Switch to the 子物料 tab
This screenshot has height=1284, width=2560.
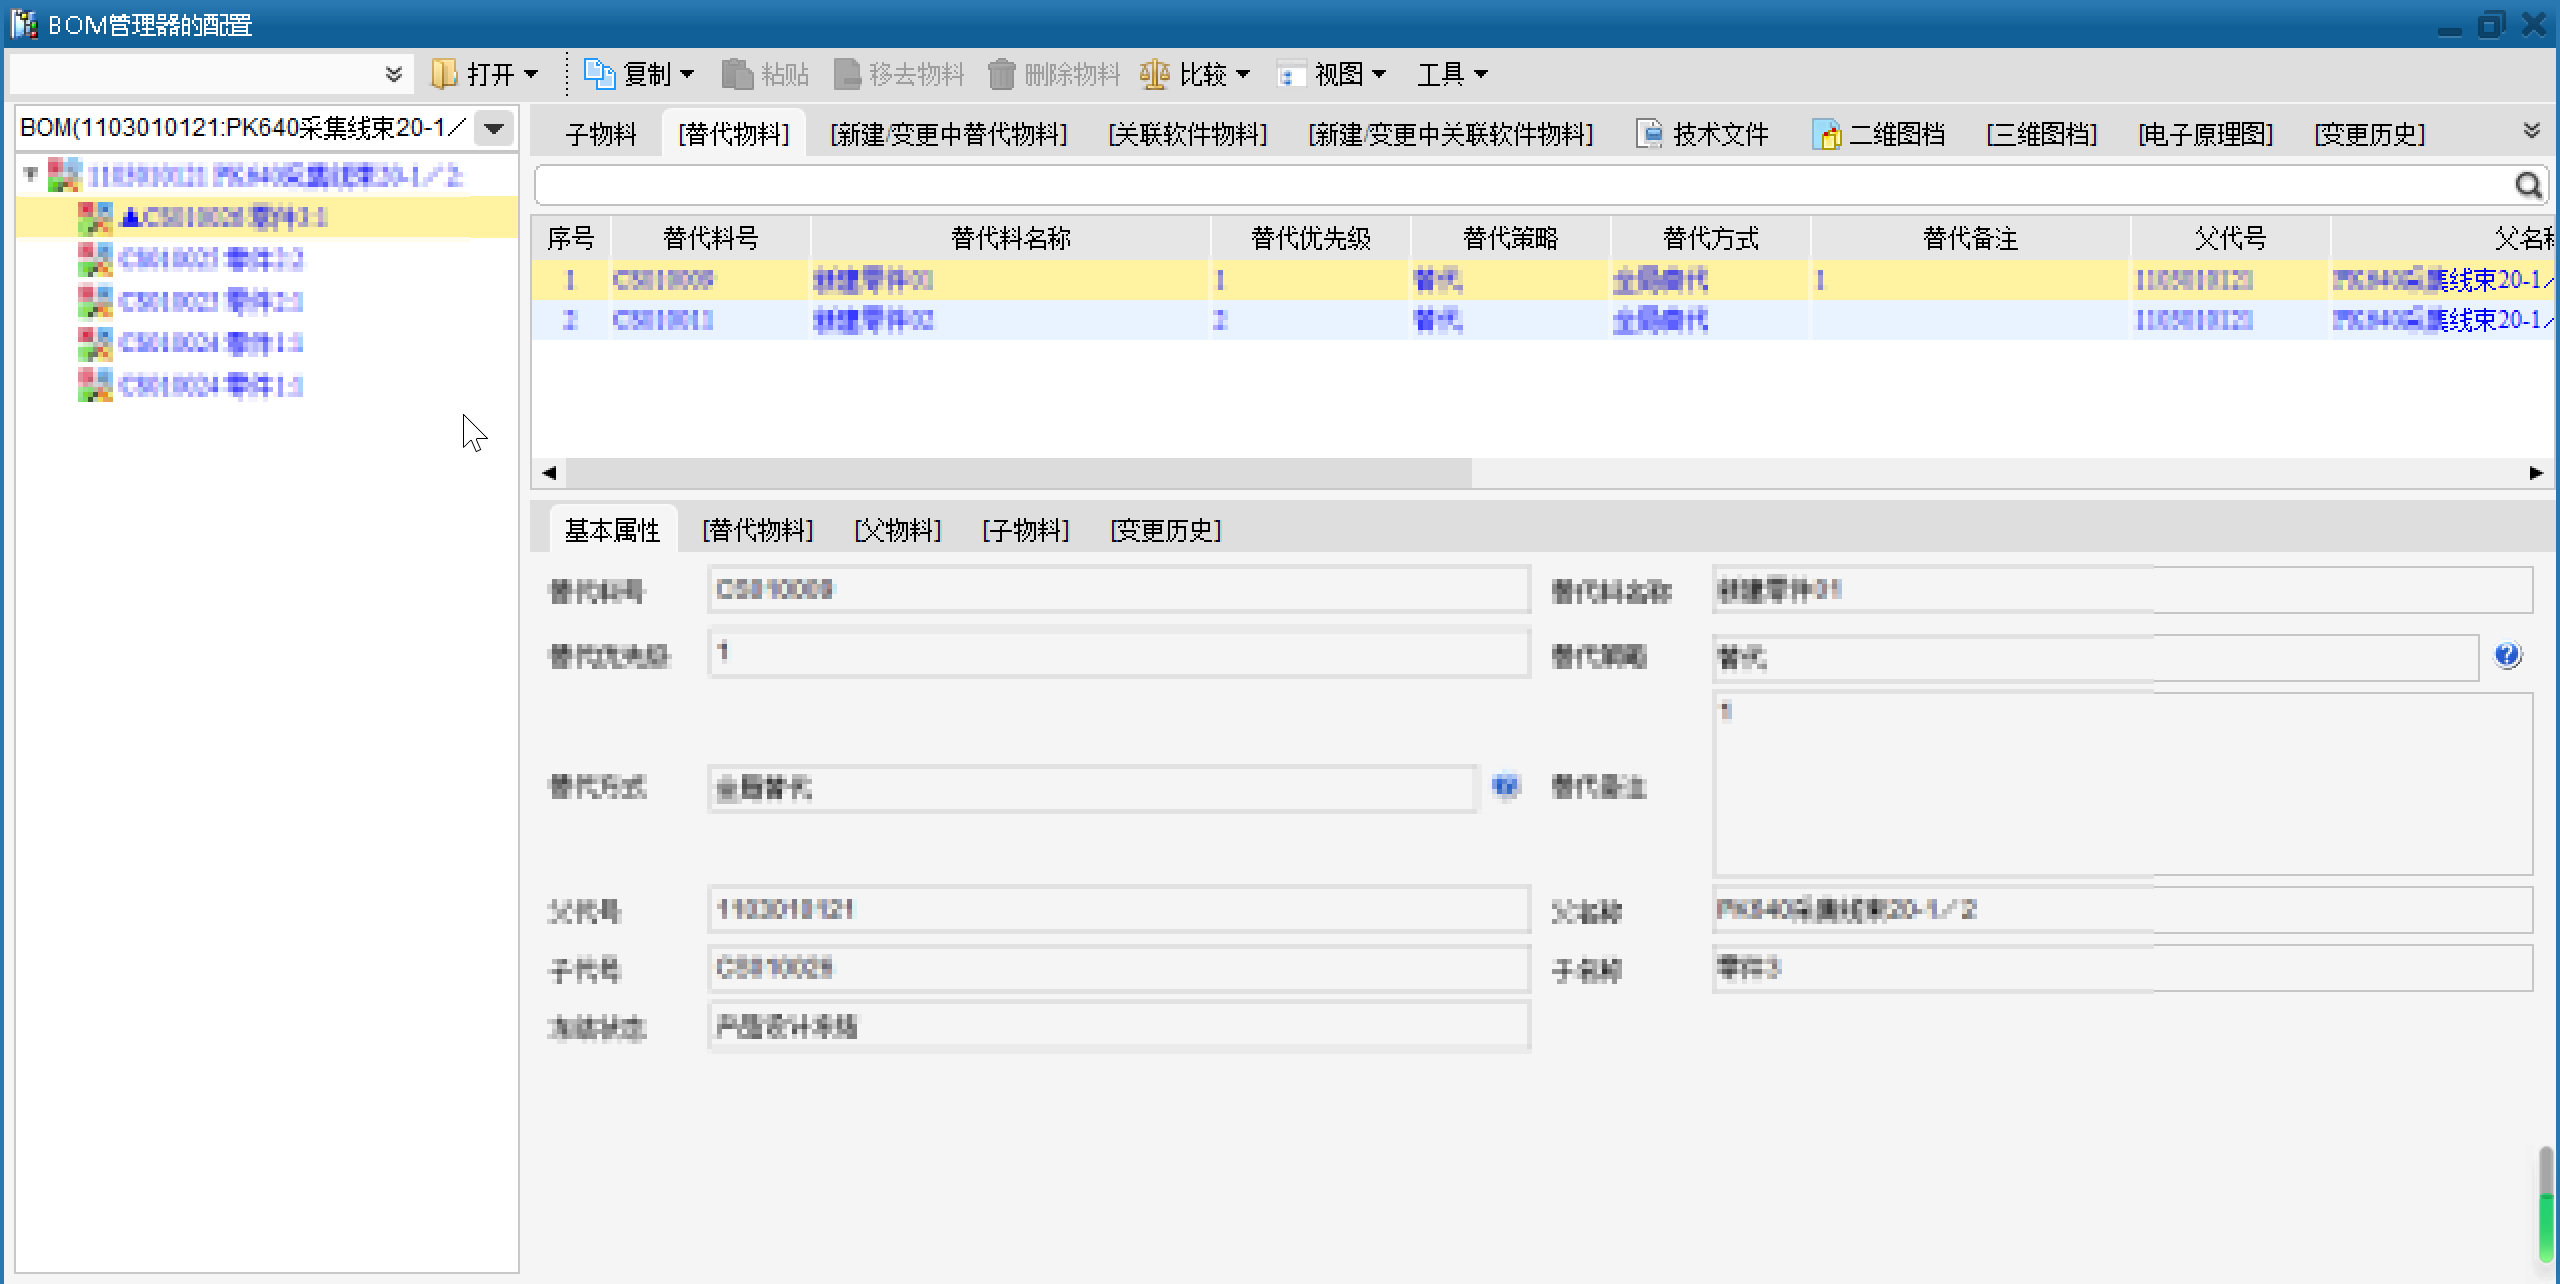click(600, 134)
